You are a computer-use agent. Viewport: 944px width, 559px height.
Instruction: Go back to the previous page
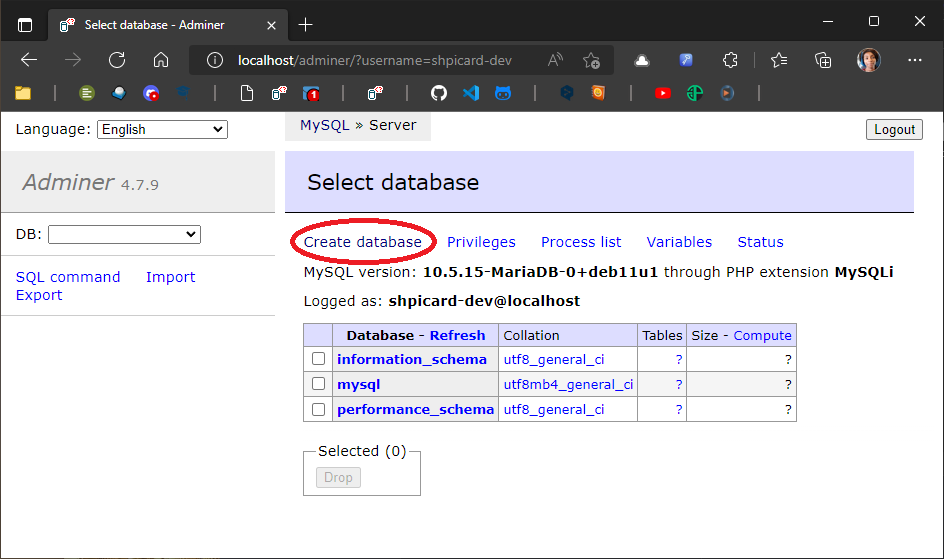[x=29, y=60]
